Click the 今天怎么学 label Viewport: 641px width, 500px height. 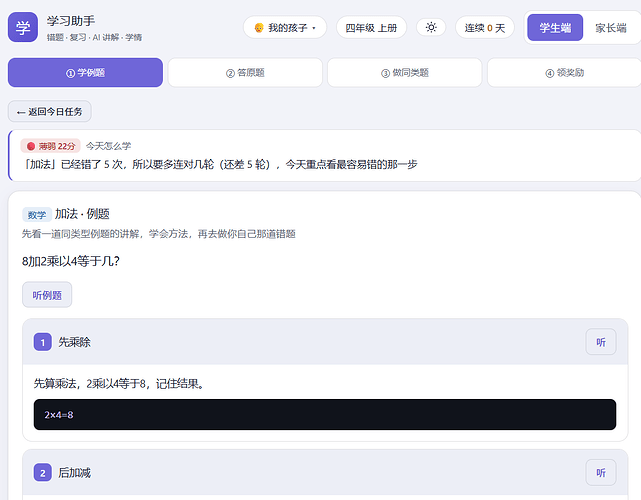tap(108, 146)
